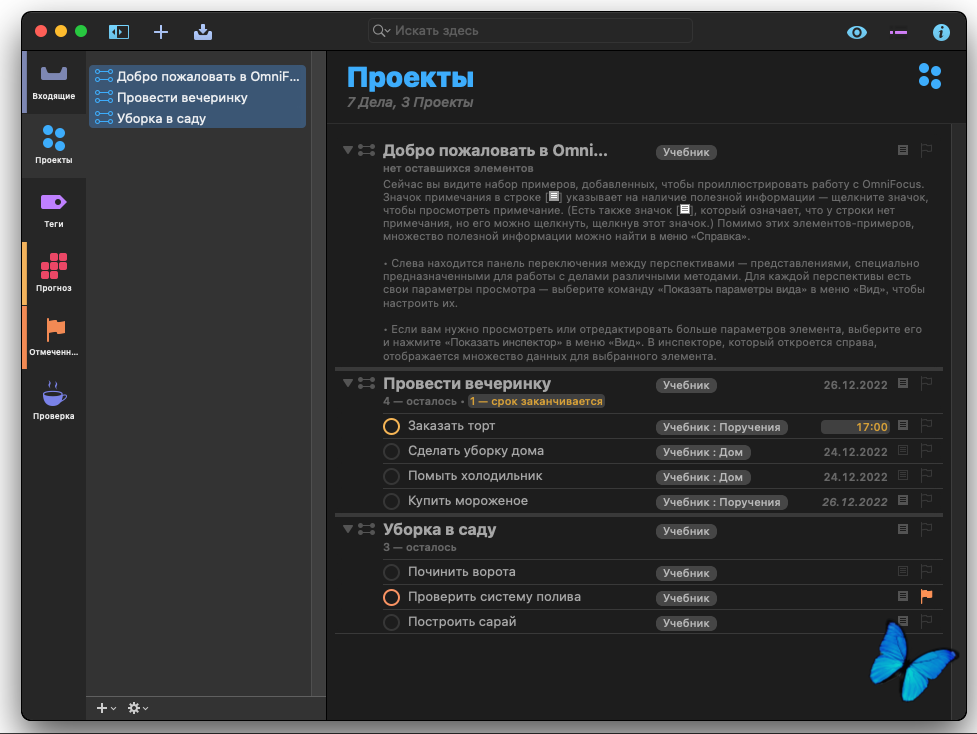Open search scope dropdown magnifier

(x=381, y=31)
